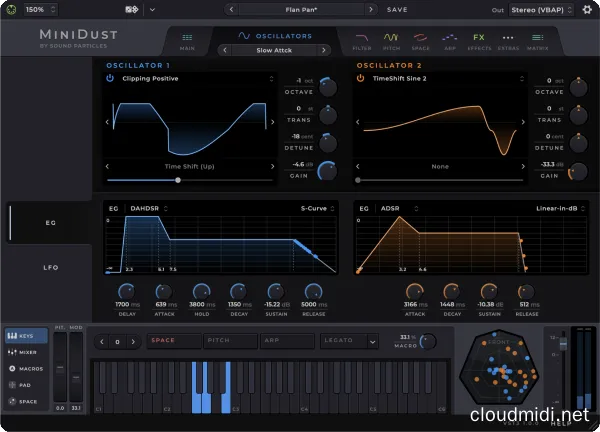Select the EG side tab

[x=51, y=223]
